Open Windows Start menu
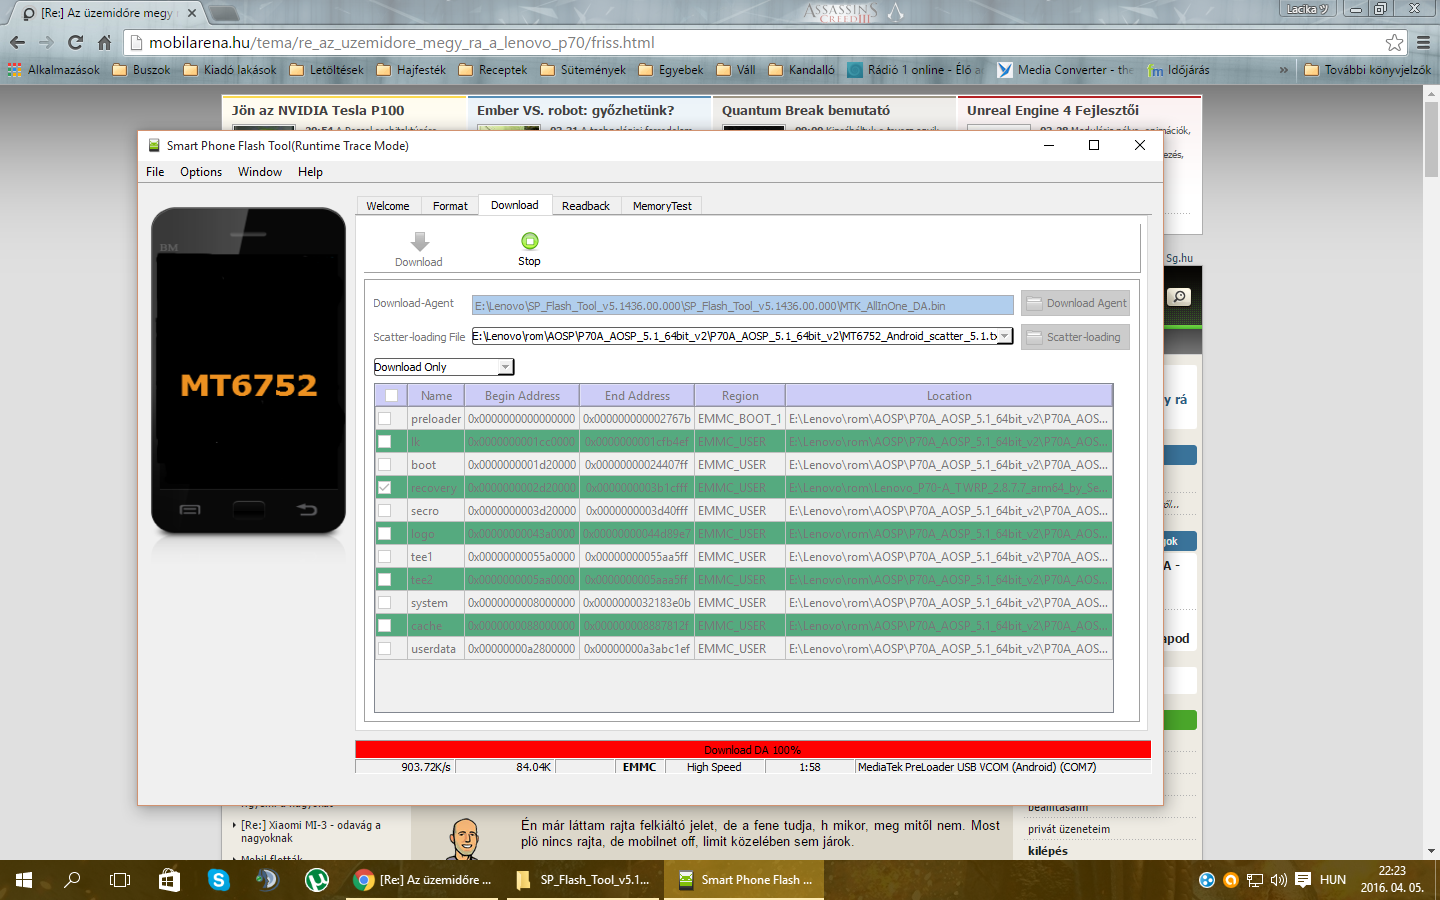 point(24,880)
